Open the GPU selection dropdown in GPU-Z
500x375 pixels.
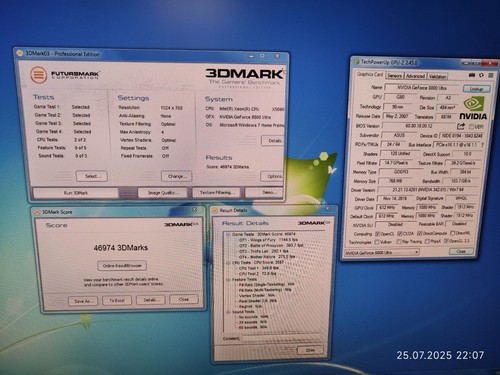click(382, 253)
